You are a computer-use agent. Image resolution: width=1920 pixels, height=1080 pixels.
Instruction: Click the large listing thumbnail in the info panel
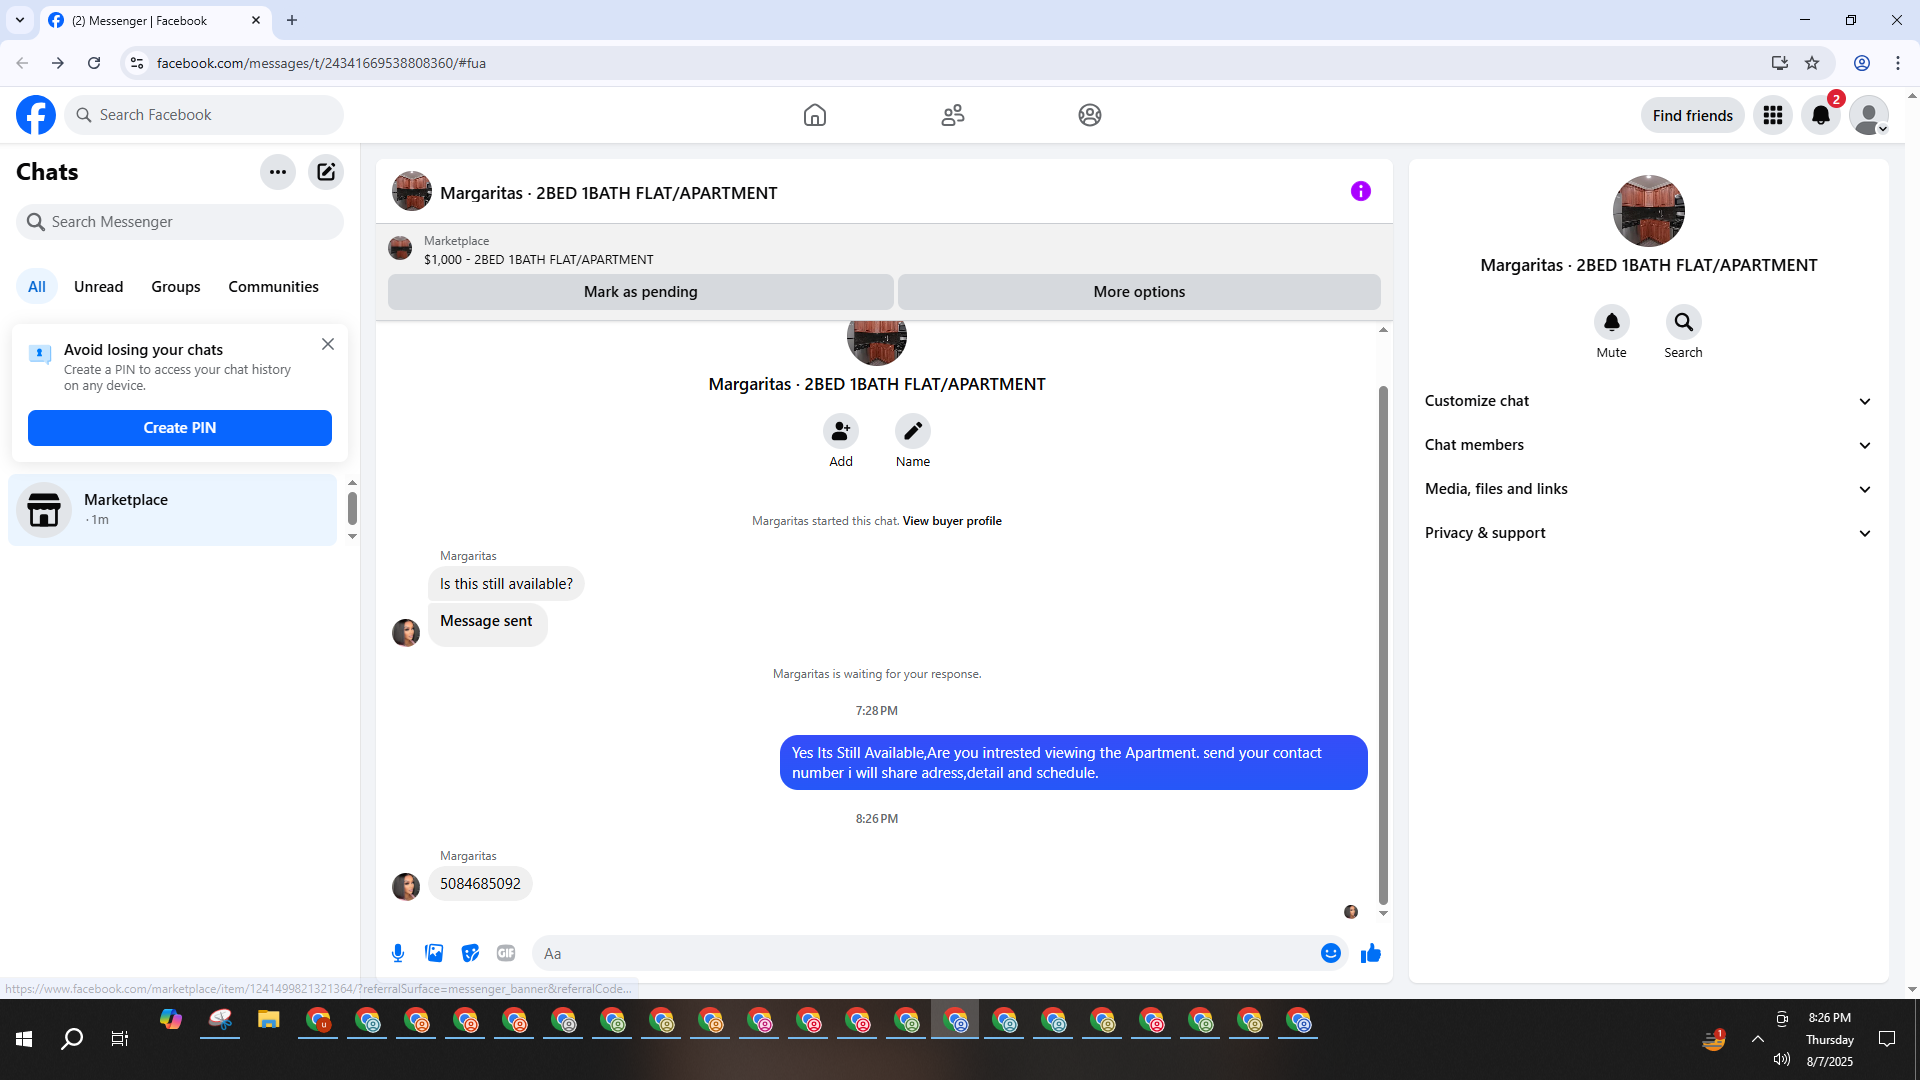[1649, 211]
